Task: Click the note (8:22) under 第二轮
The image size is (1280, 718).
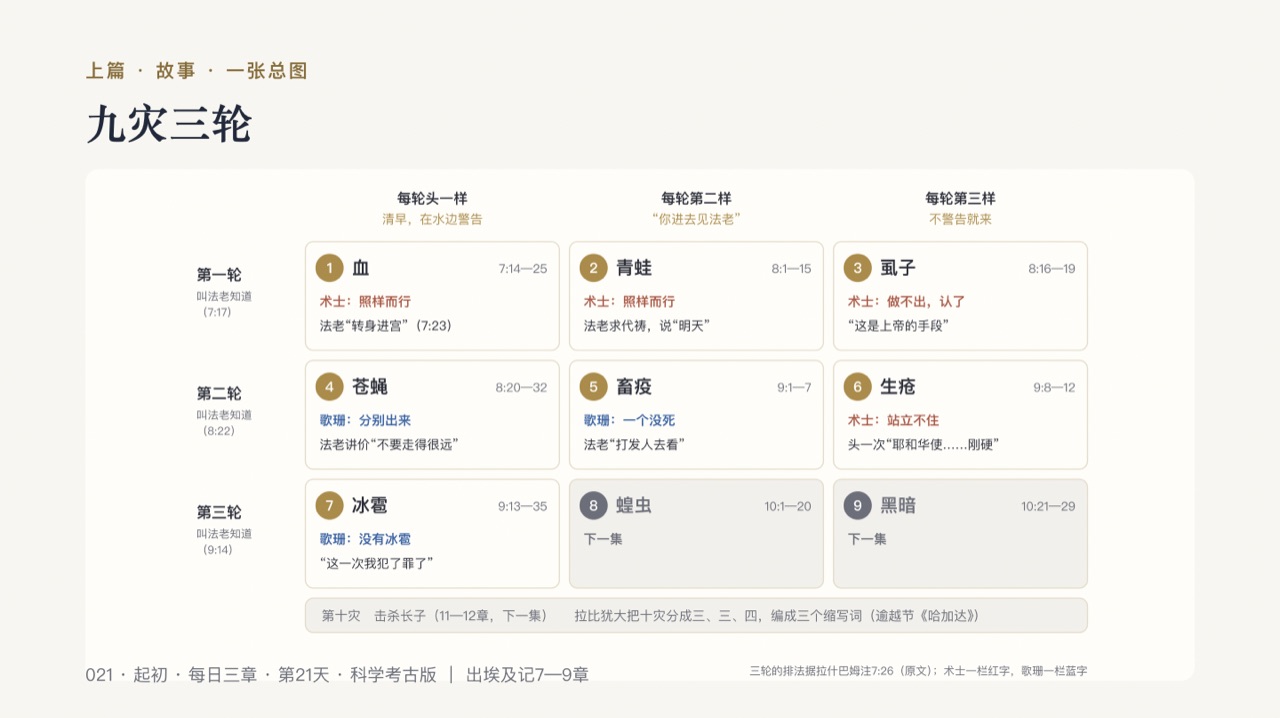Action: pyautogui.click(x=217, y=431)
